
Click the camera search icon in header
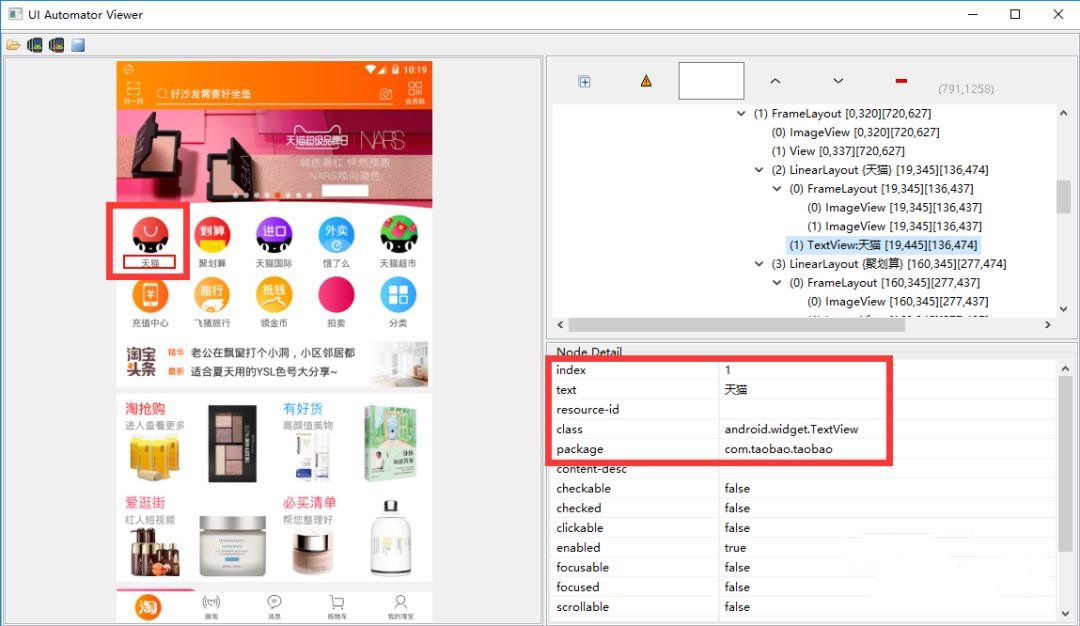point(386,94)
